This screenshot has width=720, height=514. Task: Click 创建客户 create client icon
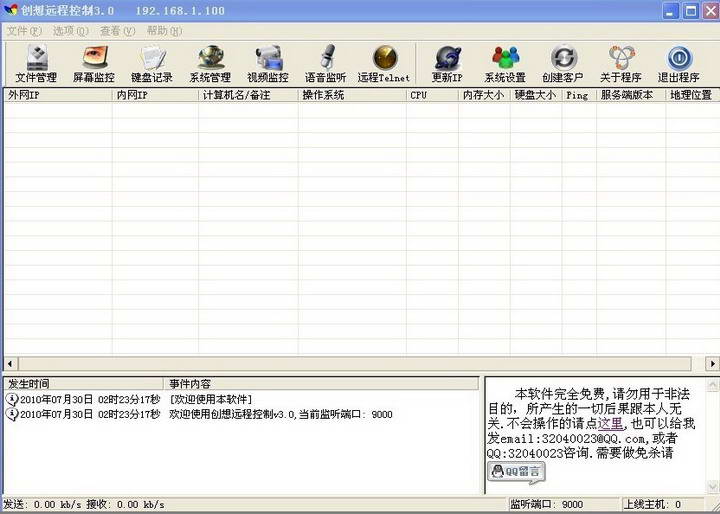click(563, 63)
